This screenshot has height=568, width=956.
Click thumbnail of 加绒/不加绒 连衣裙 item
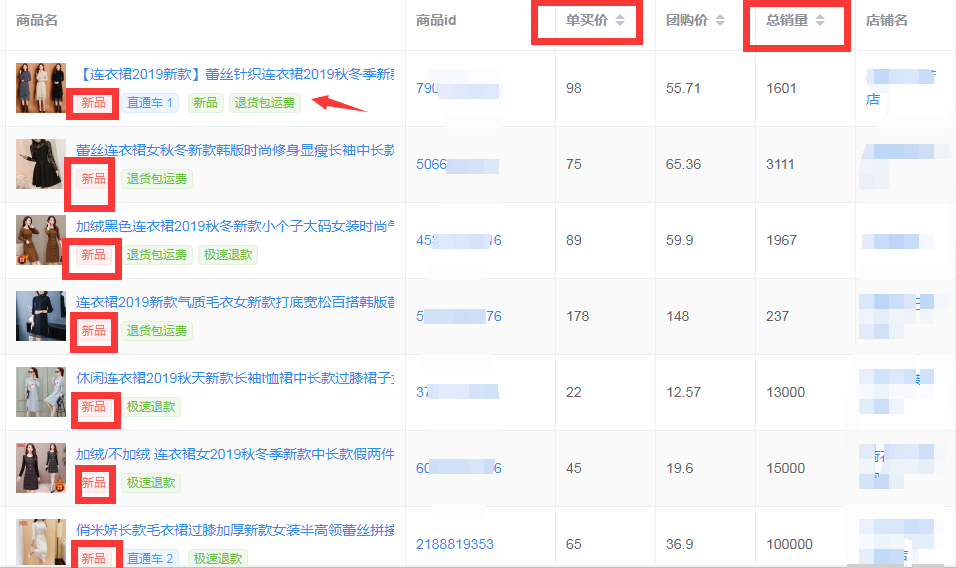pos(40,468)
